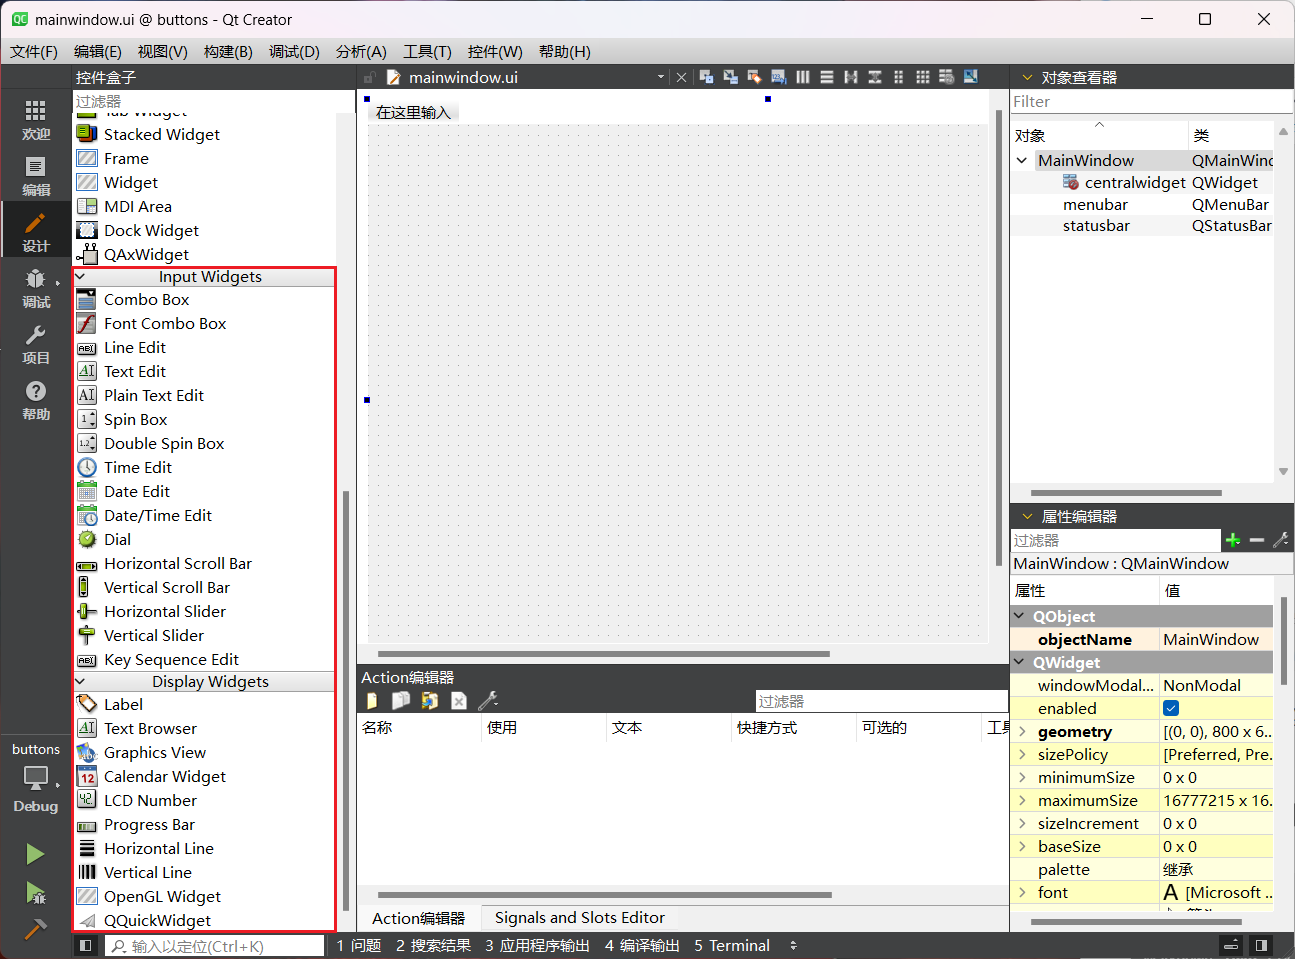Screen dimensions: 1295x959
Task: Open mainwindow.ui document dropdown
Action: pyautogui.click(x=661, y=77)
